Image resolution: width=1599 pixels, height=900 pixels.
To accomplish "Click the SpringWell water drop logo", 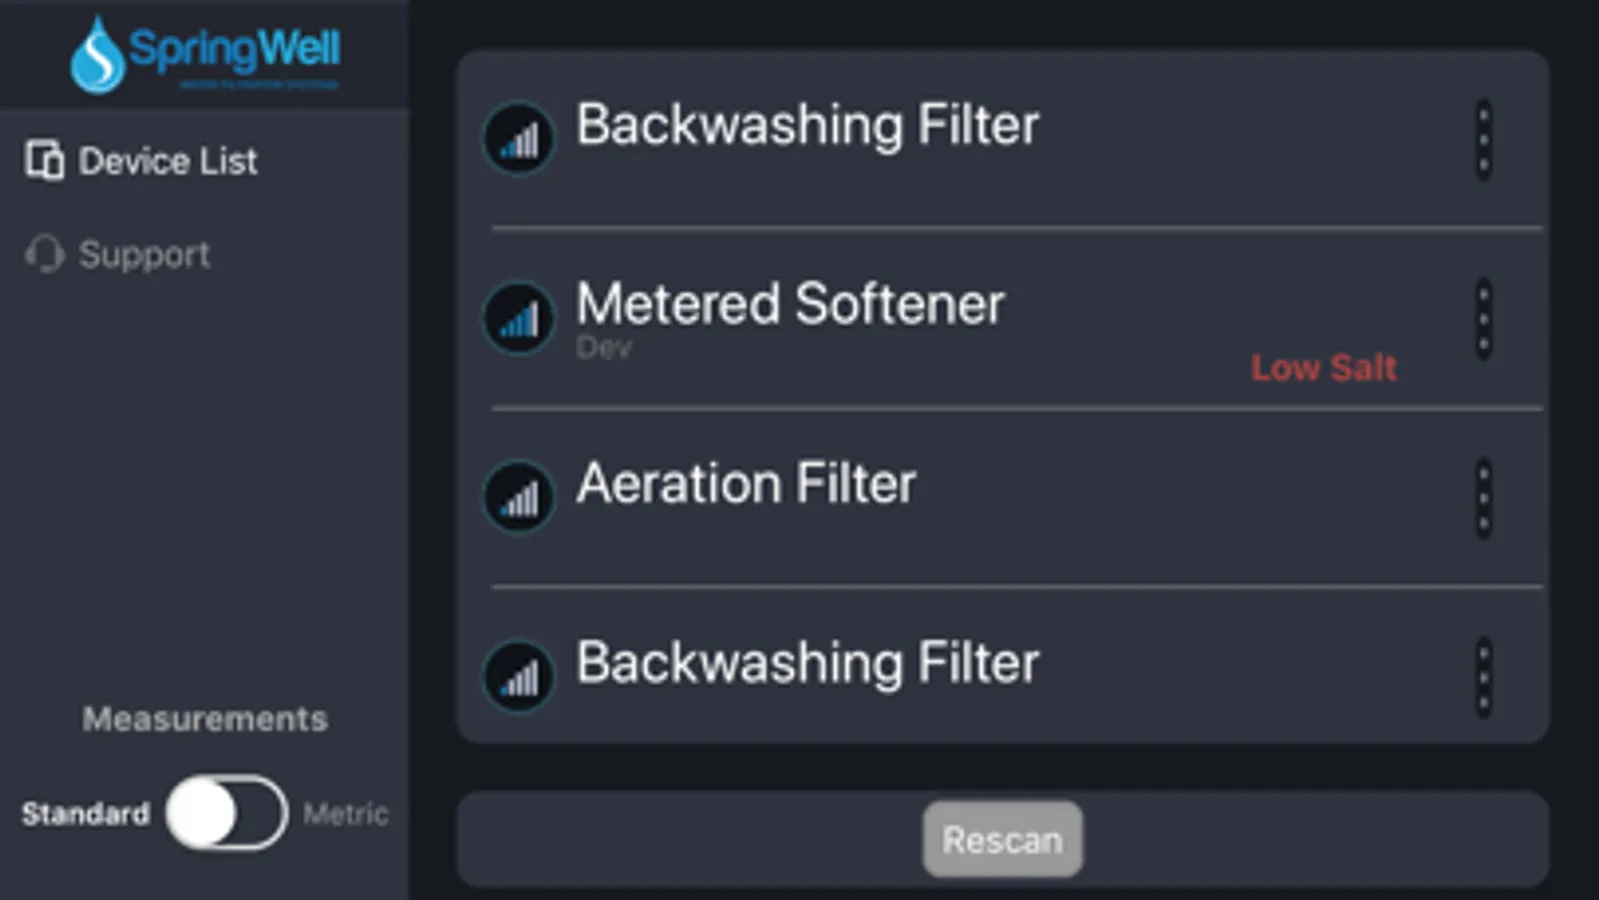I will 97,56.
